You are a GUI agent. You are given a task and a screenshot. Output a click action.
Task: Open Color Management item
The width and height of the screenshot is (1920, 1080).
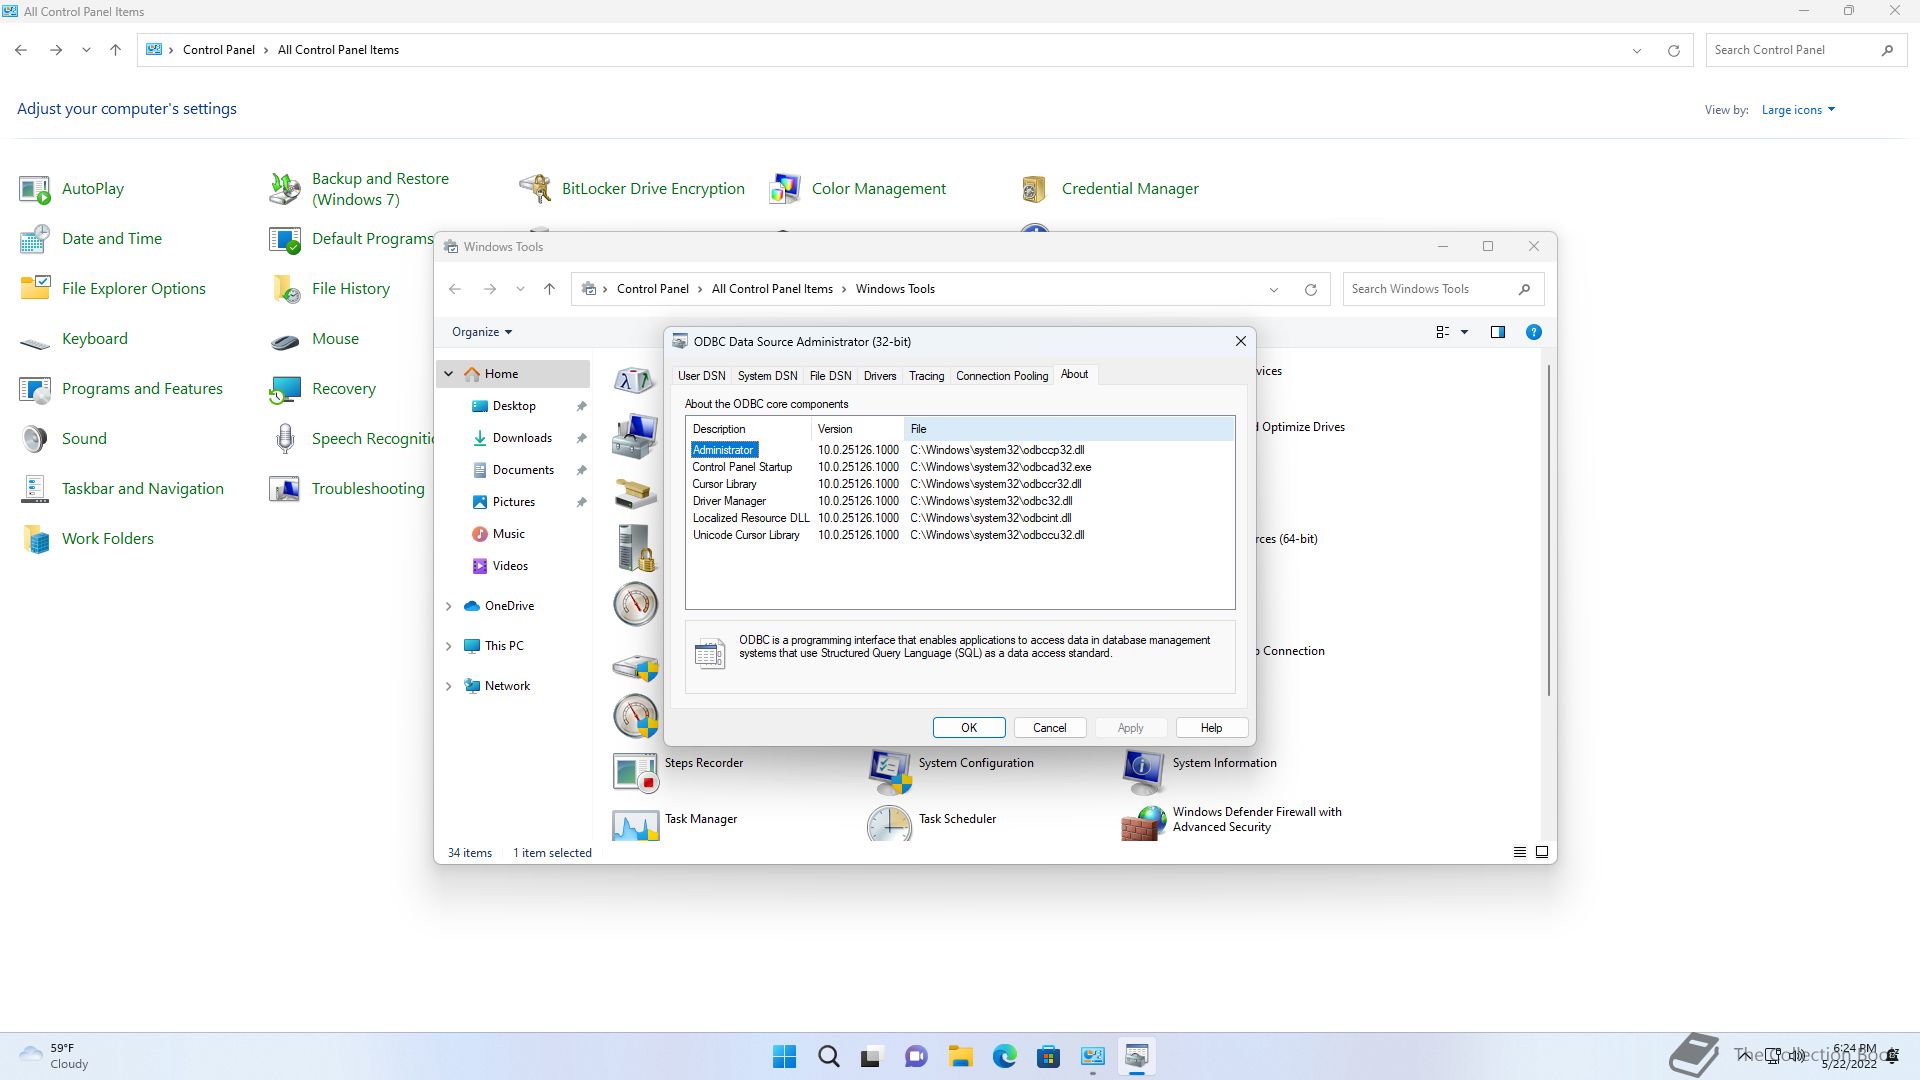click(x=857, y=189)
